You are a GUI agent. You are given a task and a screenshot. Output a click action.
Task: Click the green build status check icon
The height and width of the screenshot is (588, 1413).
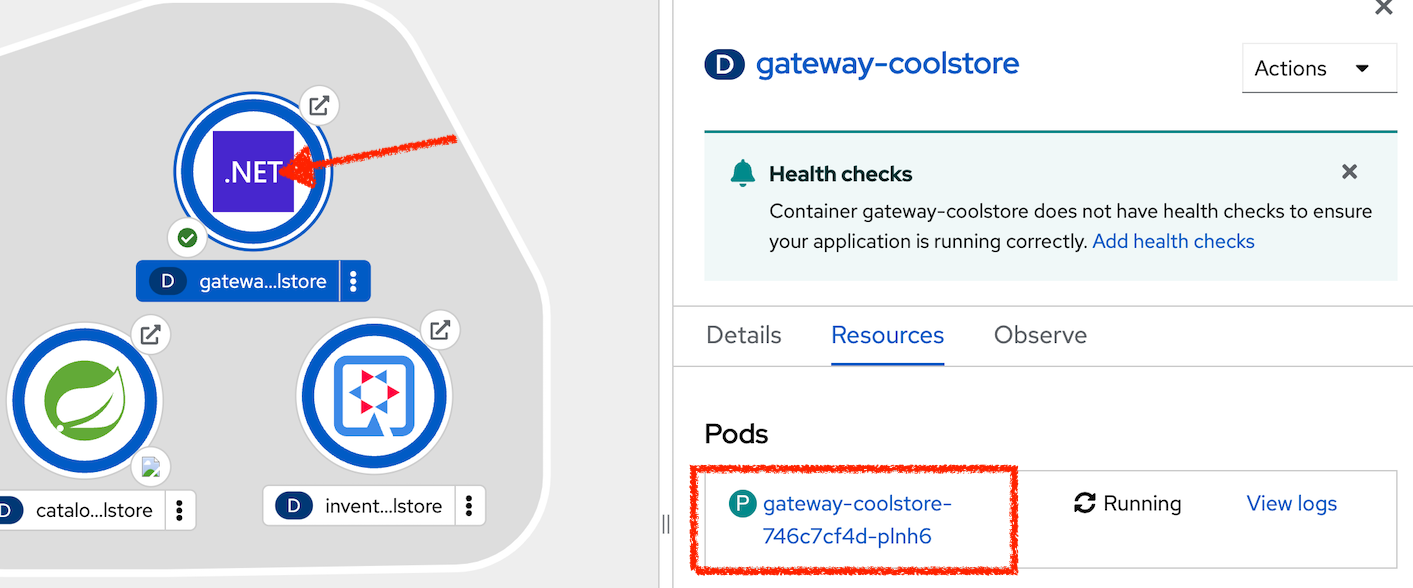(187, 238)
